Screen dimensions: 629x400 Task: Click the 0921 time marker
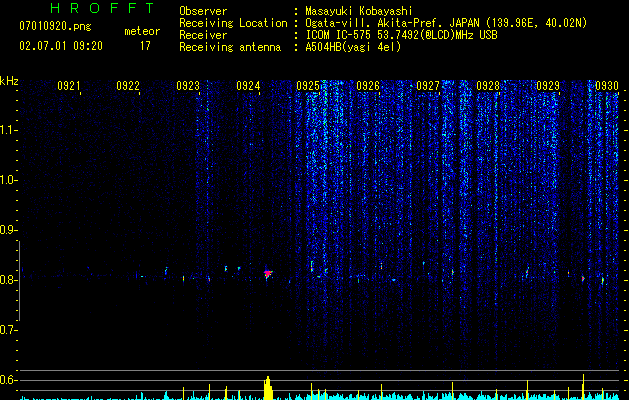point(68,85)
